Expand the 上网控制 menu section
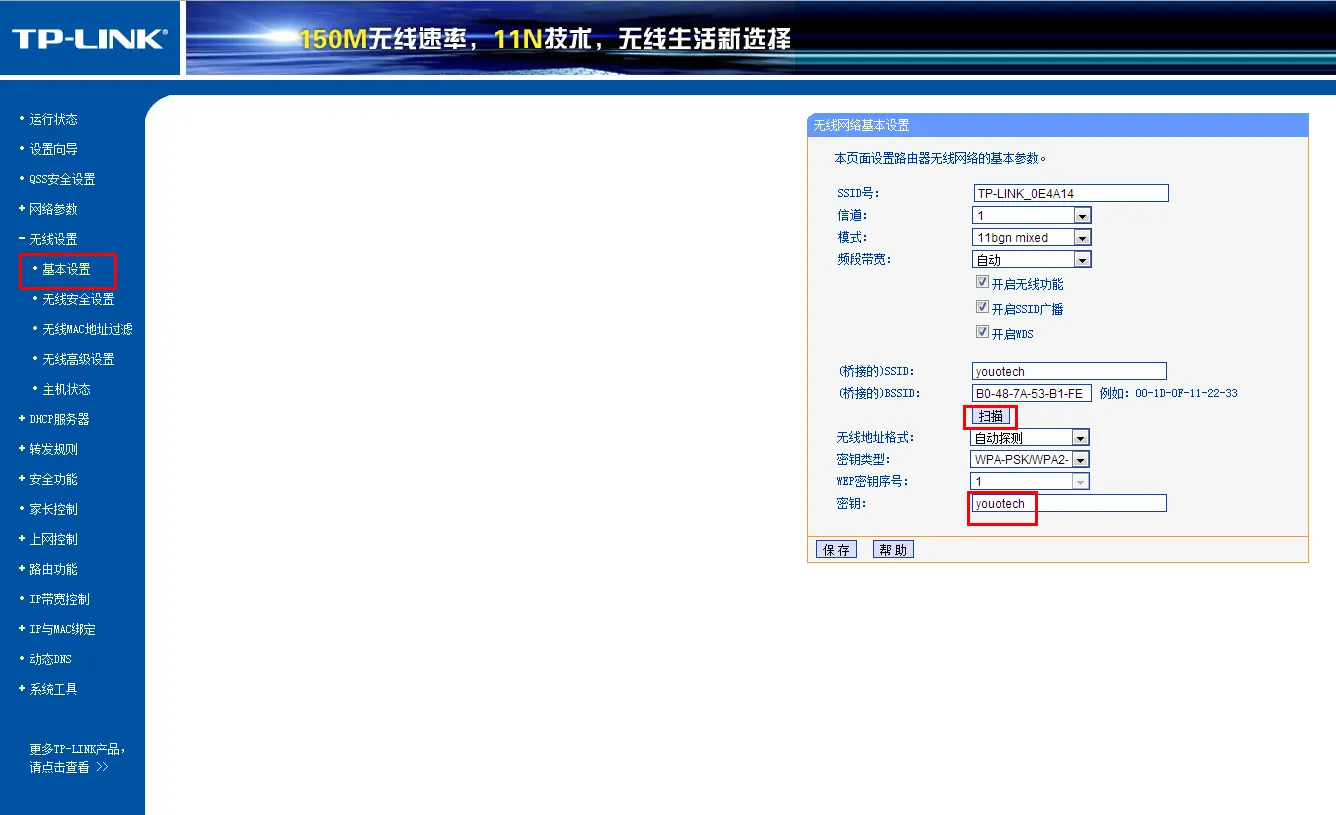 pos(53,539)
